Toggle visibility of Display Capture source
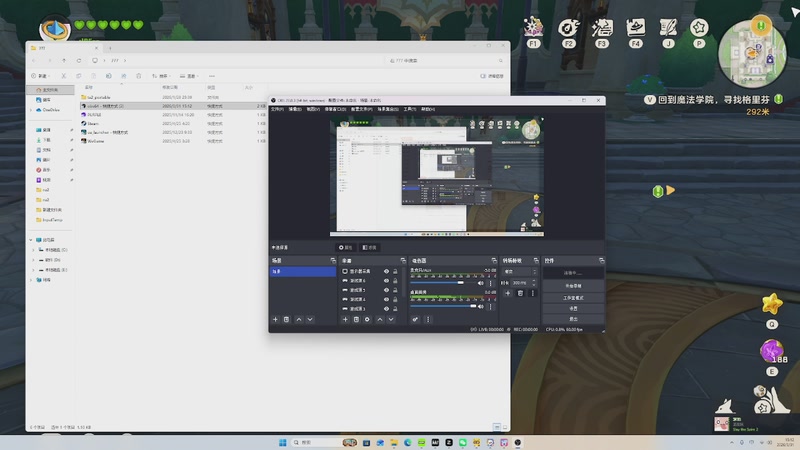 point(386,271)
